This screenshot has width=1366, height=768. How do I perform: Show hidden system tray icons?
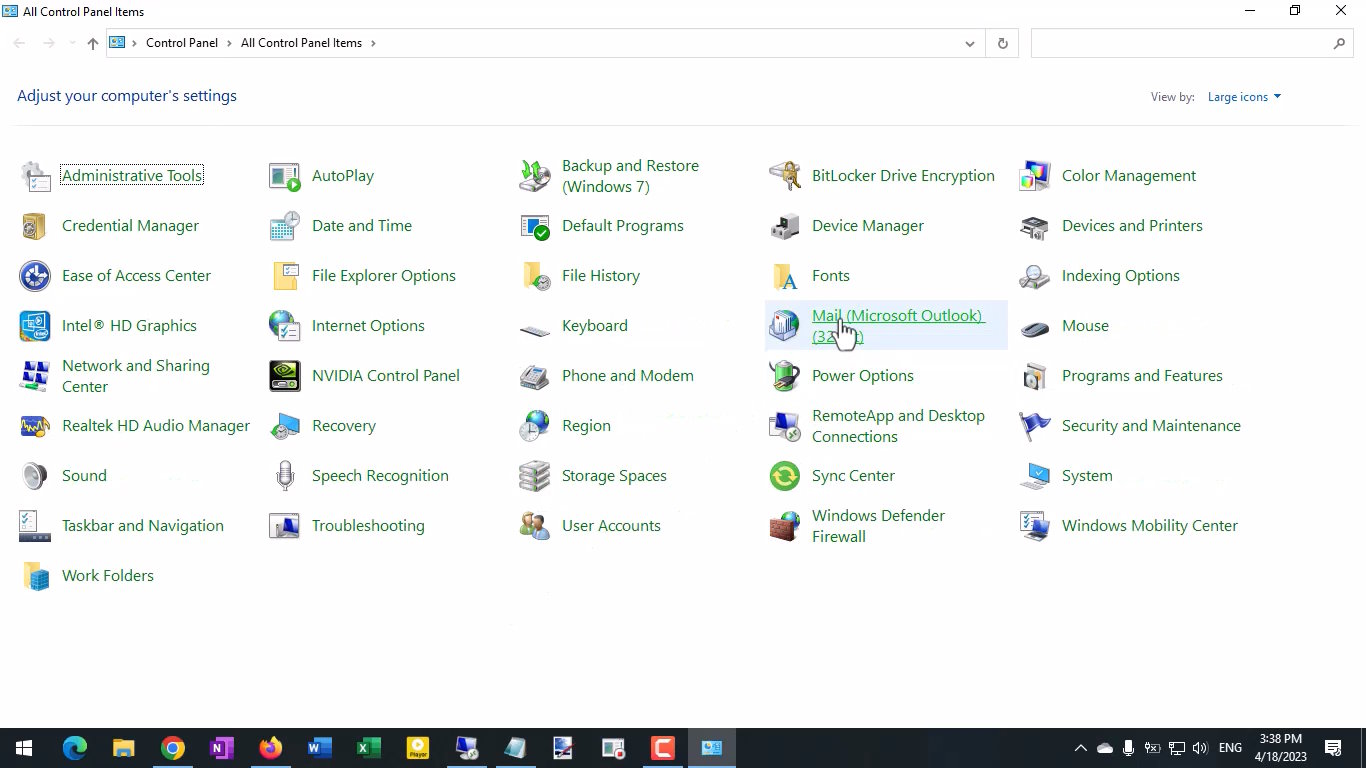1080,748
